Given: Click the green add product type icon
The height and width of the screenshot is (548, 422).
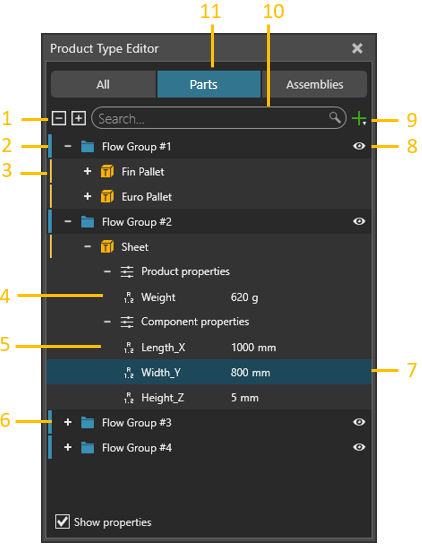Looking at the screenshot, I should [x=359, y=119].
